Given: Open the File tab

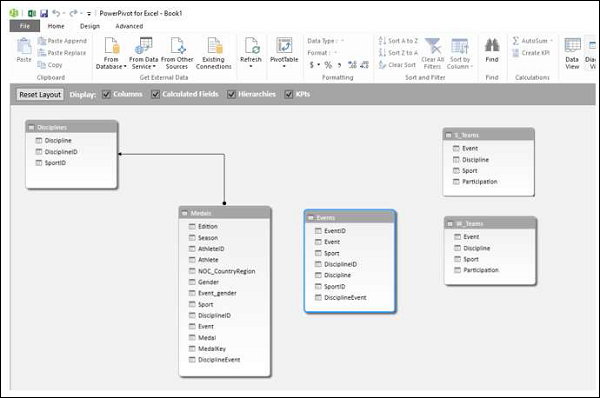Looking at the screenshot, I should [24, 26].
